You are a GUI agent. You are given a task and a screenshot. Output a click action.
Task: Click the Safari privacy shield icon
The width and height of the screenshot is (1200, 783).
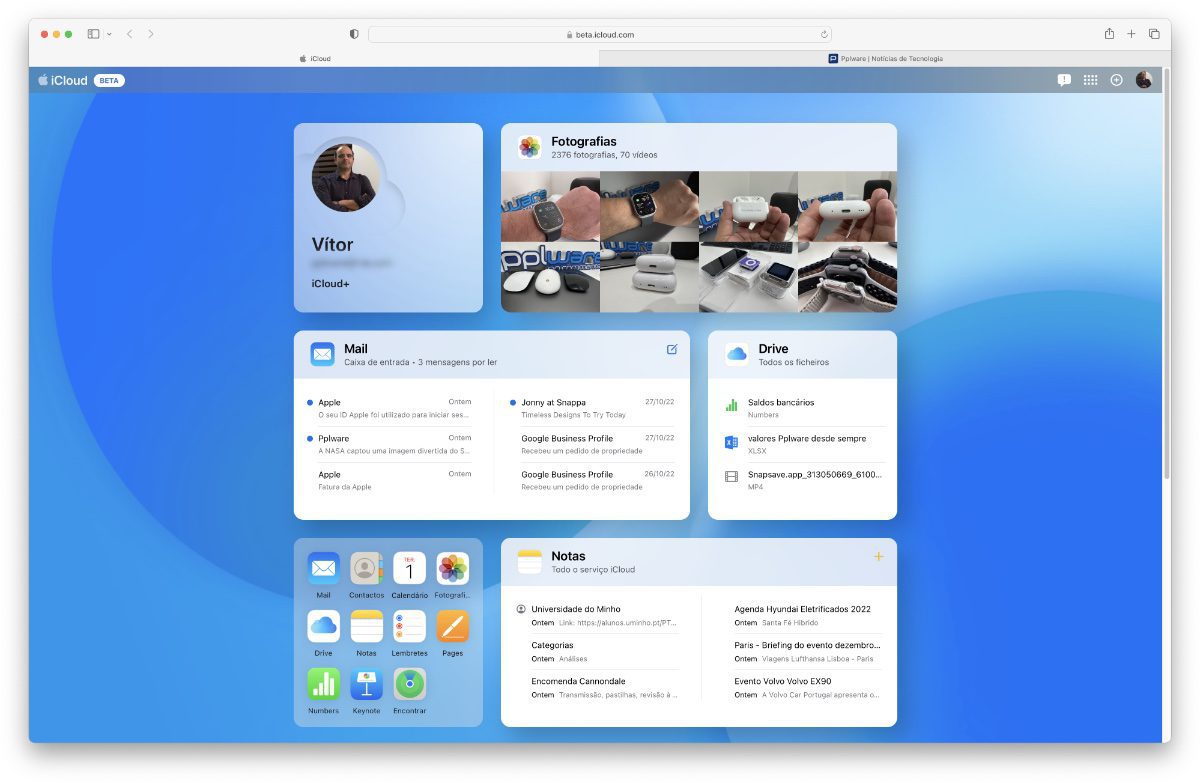tap(354, 34)
